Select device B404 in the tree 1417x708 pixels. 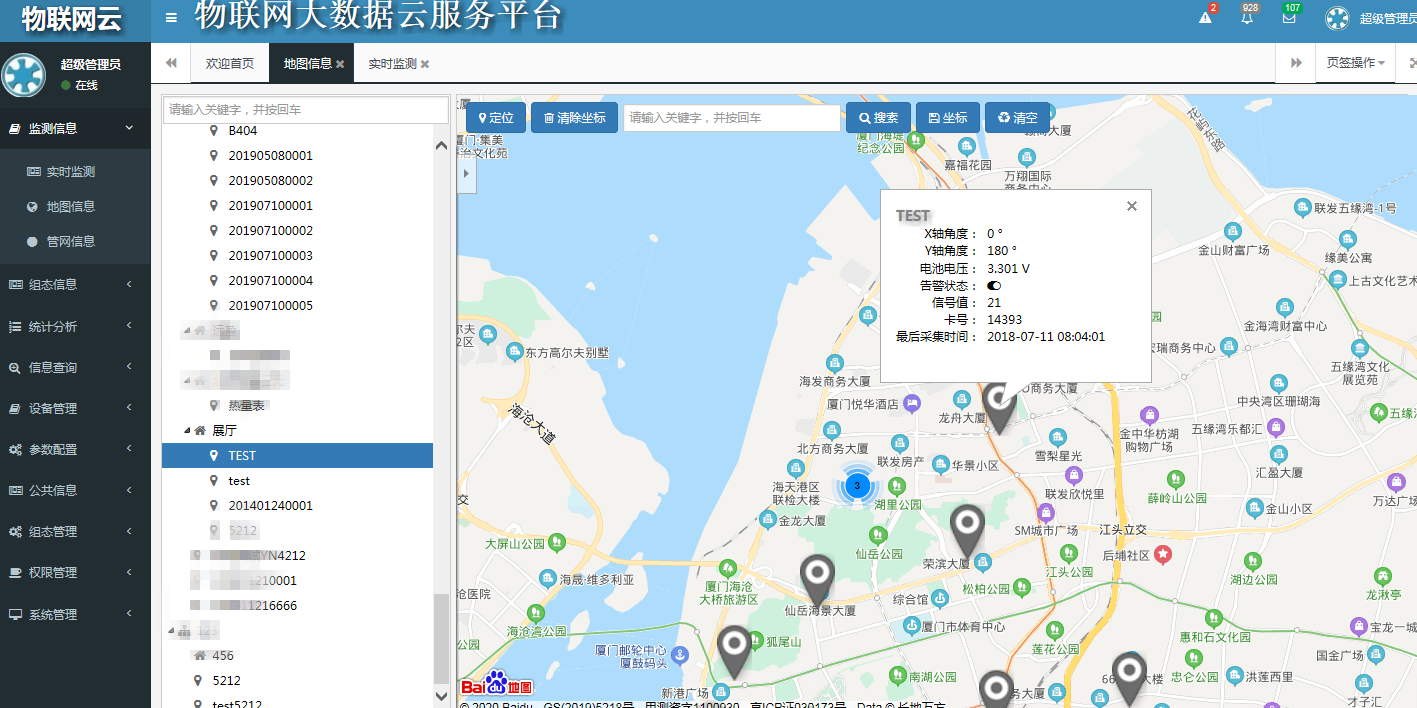pyautogui.click(x=242, y=131)
